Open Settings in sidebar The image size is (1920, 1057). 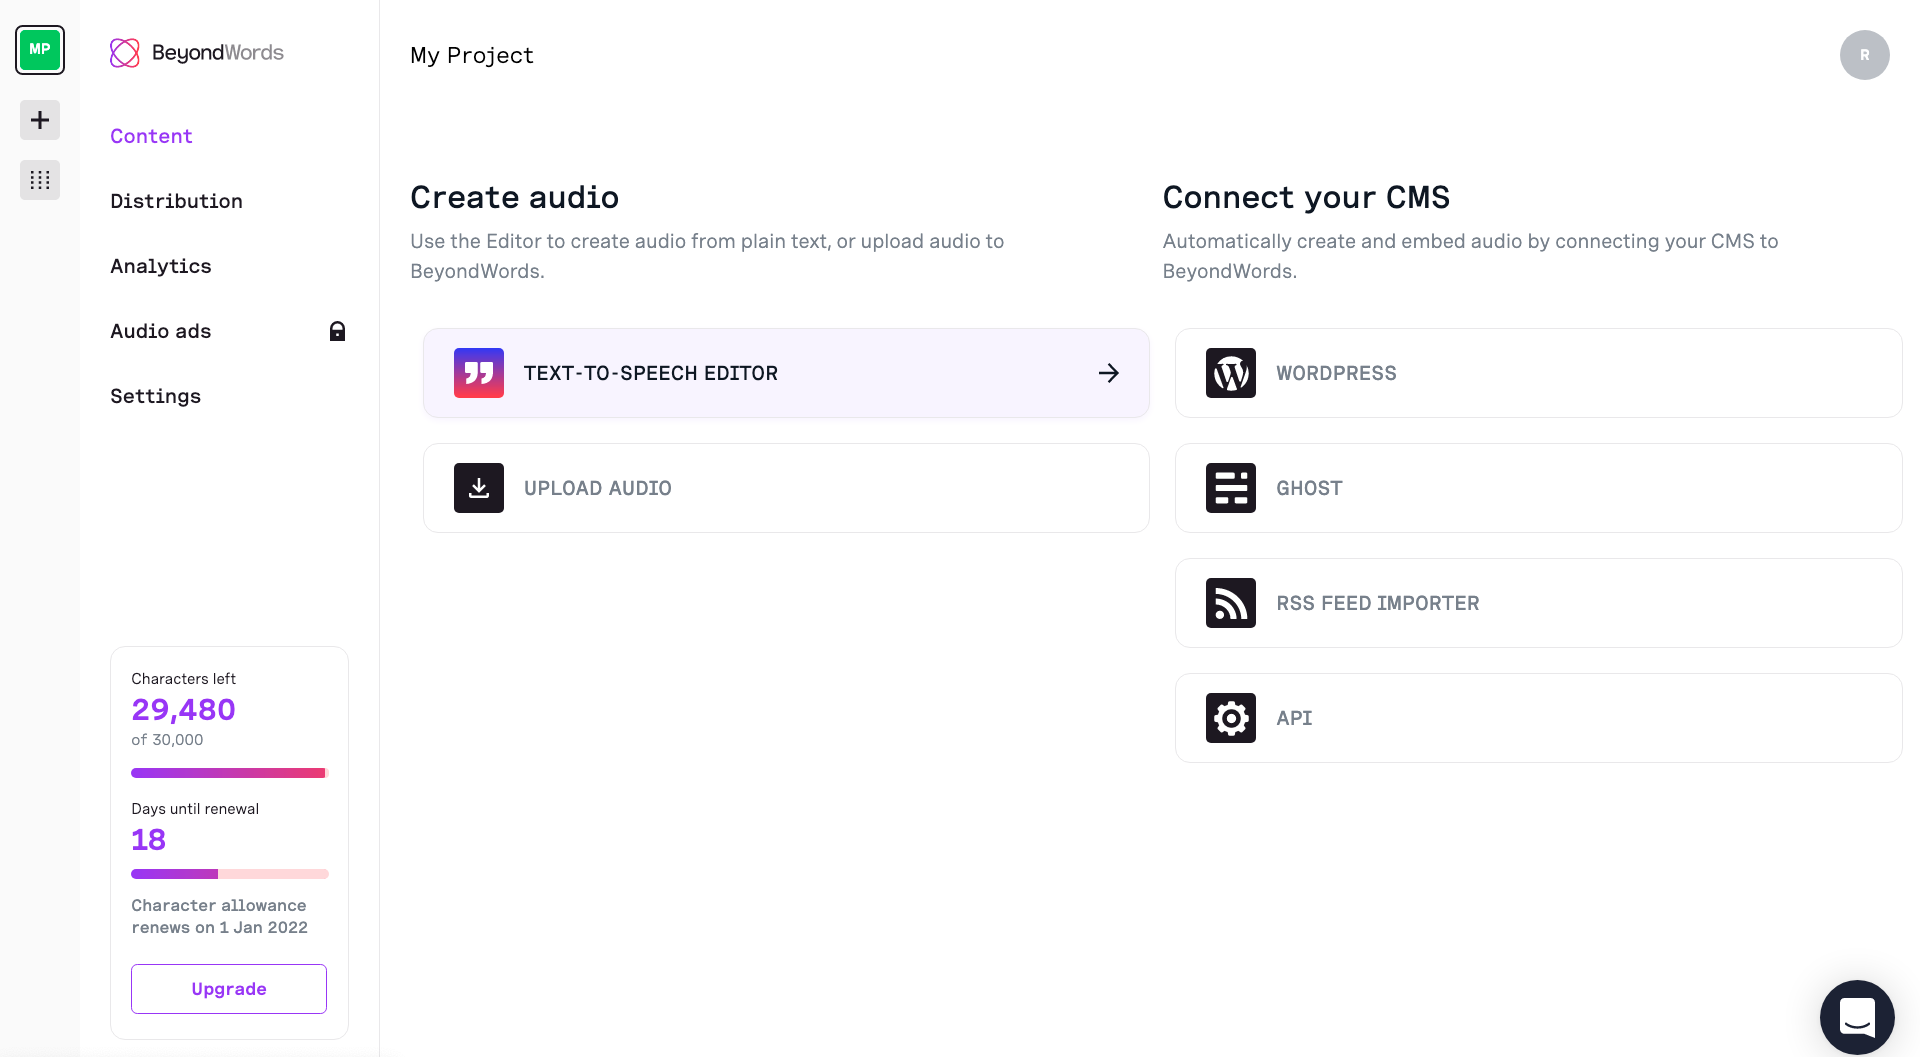pos(155,396)
